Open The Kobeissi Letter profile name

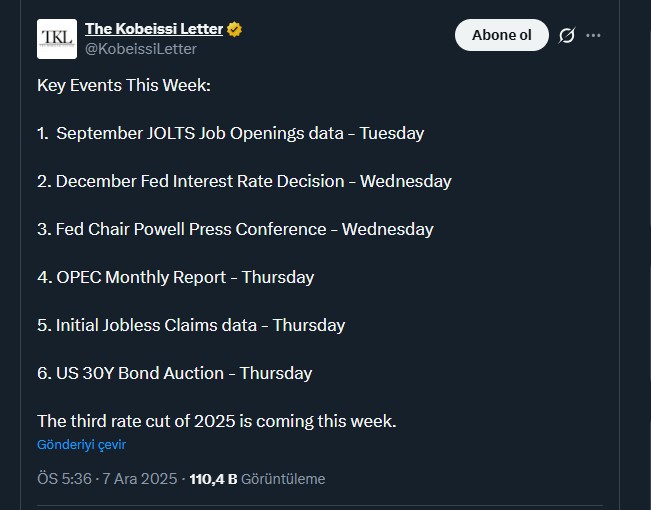pos(153,29)
